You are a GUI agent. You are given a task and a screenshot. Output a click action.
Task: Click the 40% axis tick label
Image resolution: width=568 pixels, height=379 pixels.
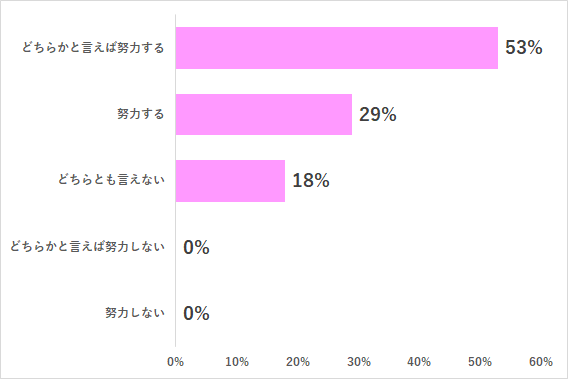pyautogui.click(x=419, y=362)
